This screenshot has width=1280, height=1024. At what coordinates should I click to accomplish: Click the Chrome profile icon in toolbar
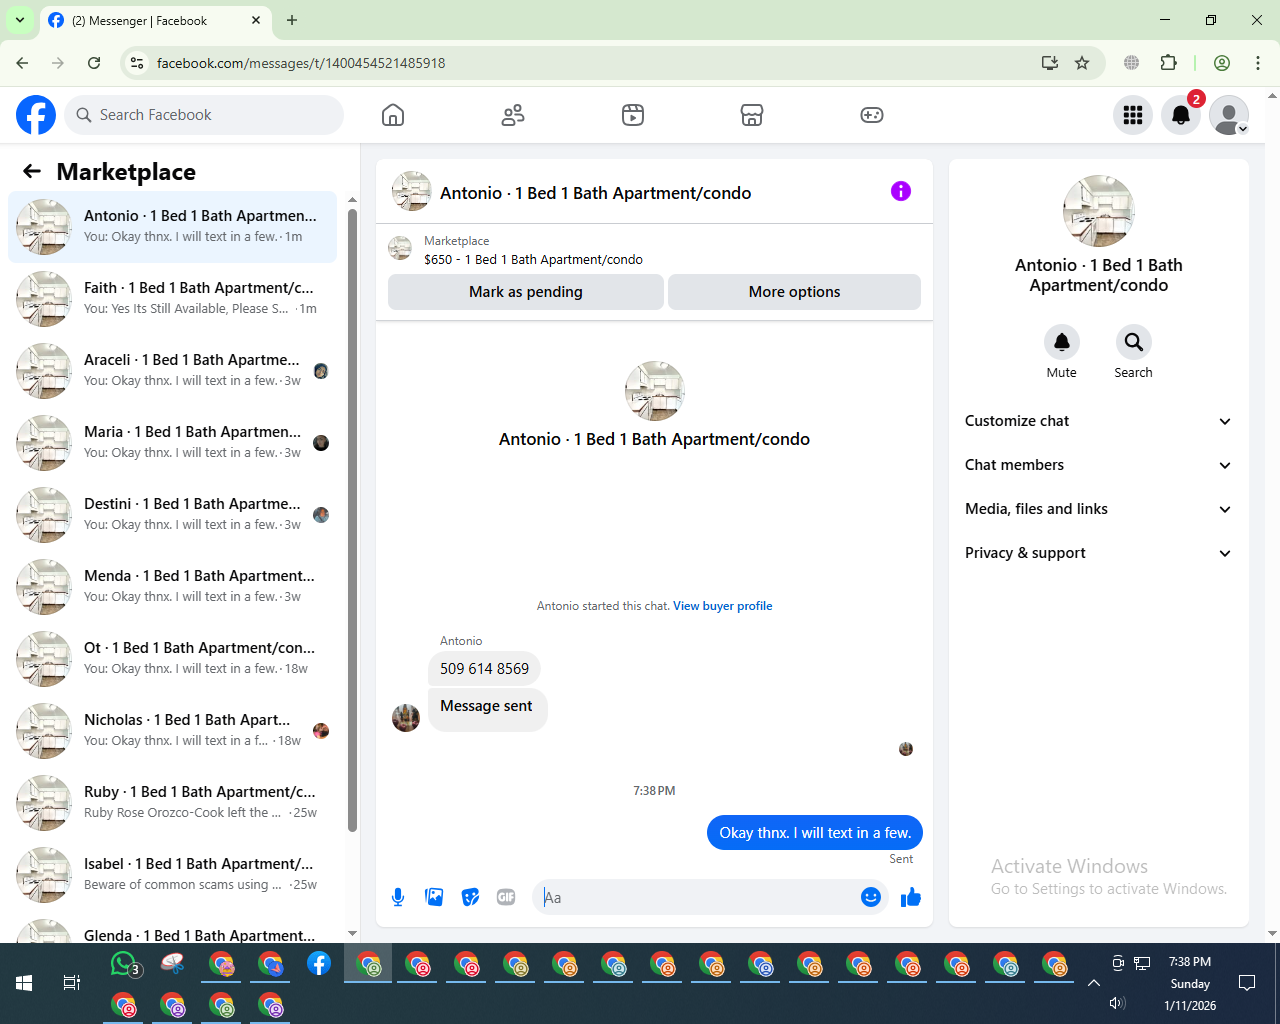[1222, 63]
